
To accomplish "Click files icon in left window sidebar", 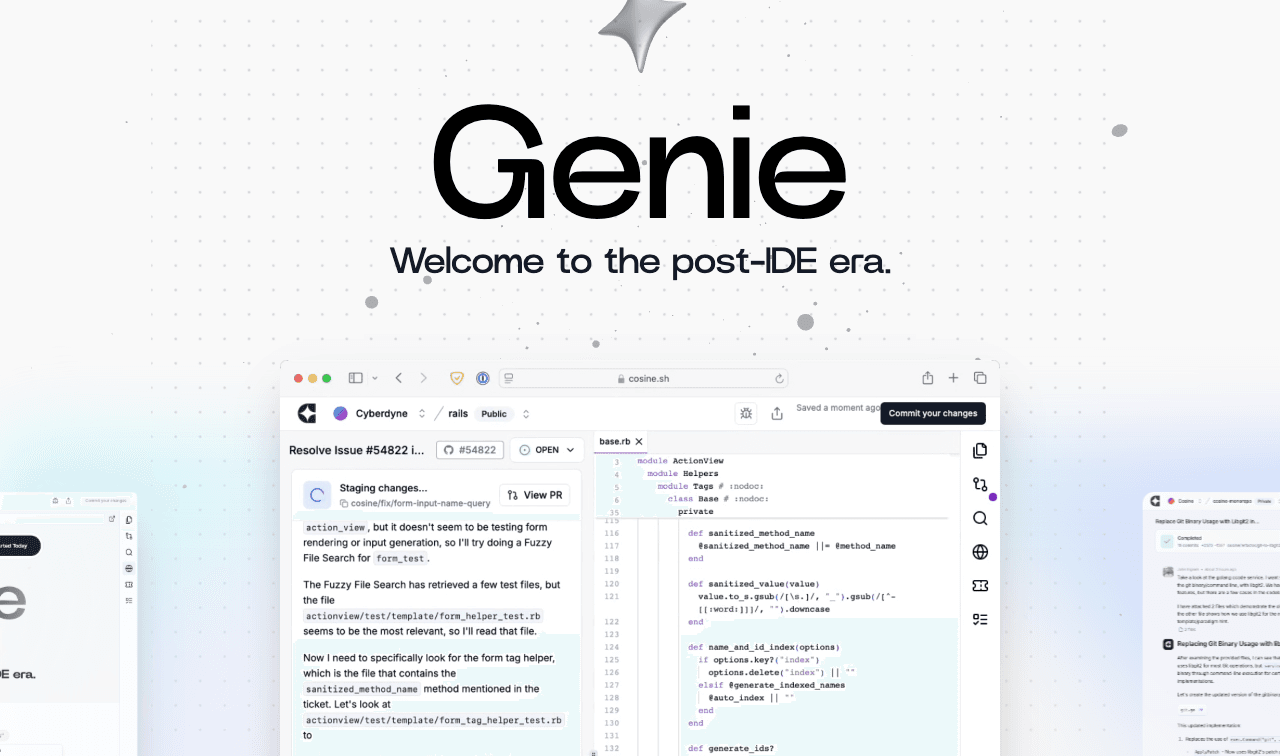I will point(129,520).
